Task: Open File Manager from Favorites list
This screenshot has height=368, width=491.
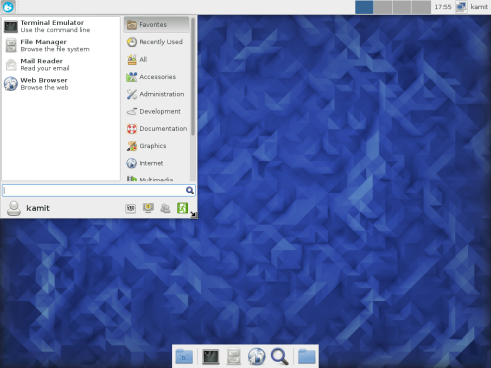Action: pyautogui.click(x=61, y=46)
